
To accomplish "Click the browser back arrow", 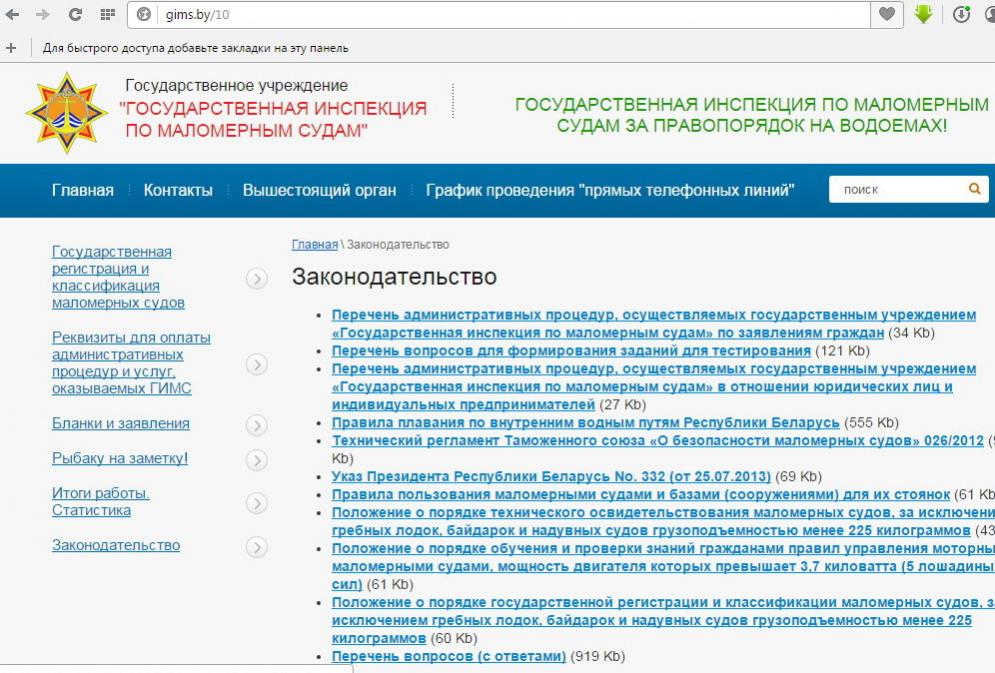I will [12, 15].
